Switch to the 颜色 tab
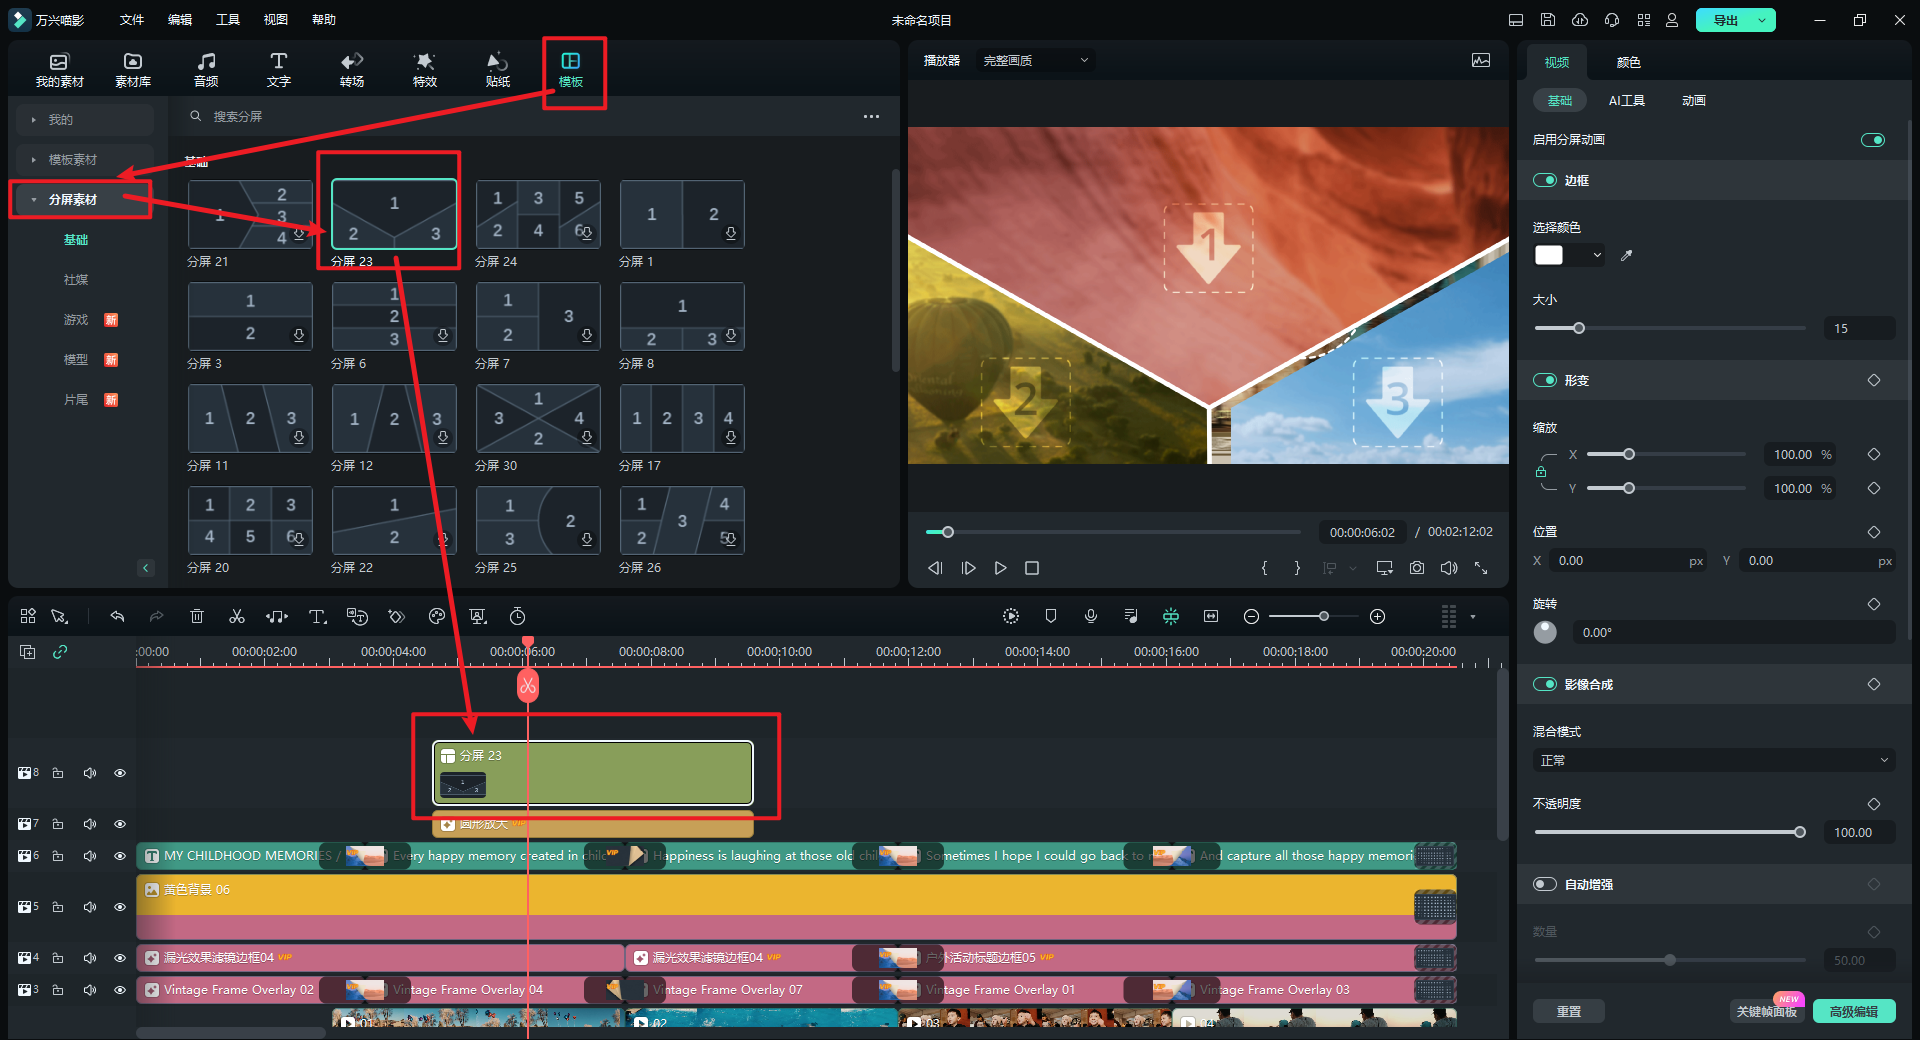Viewport: 1920px width, 1040px height. tap(1628, 63)
